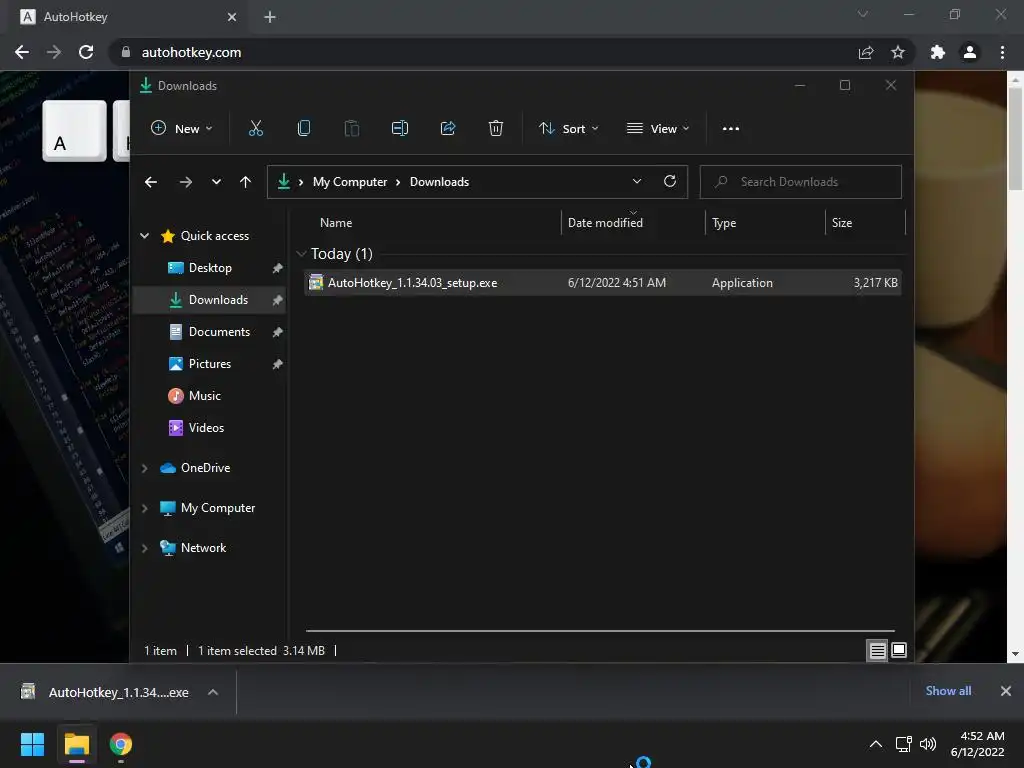Image resolution: width=1024 pixels, height=768 pixels.
Task: Sort by Date modified column header
Action: (x=632, y=223)
